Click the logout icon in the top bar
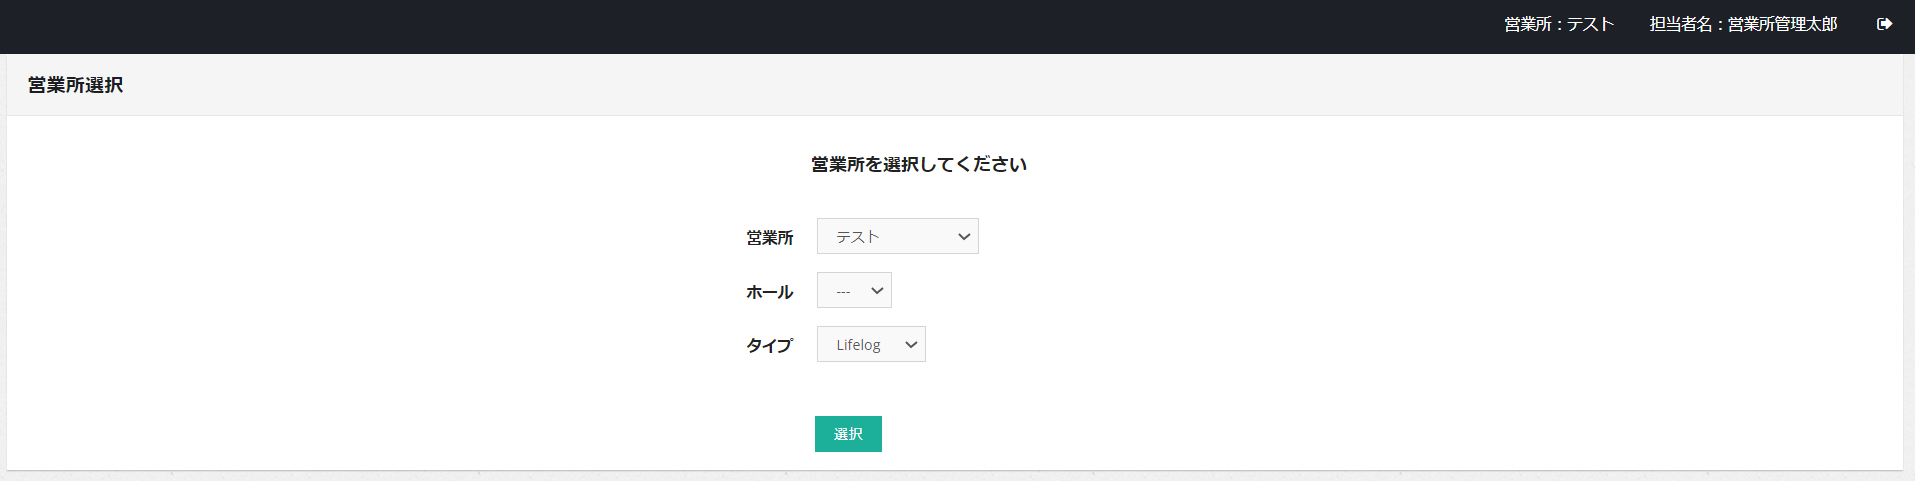This screenshot has height=486, width=1915. click(x=1884, y=24)
